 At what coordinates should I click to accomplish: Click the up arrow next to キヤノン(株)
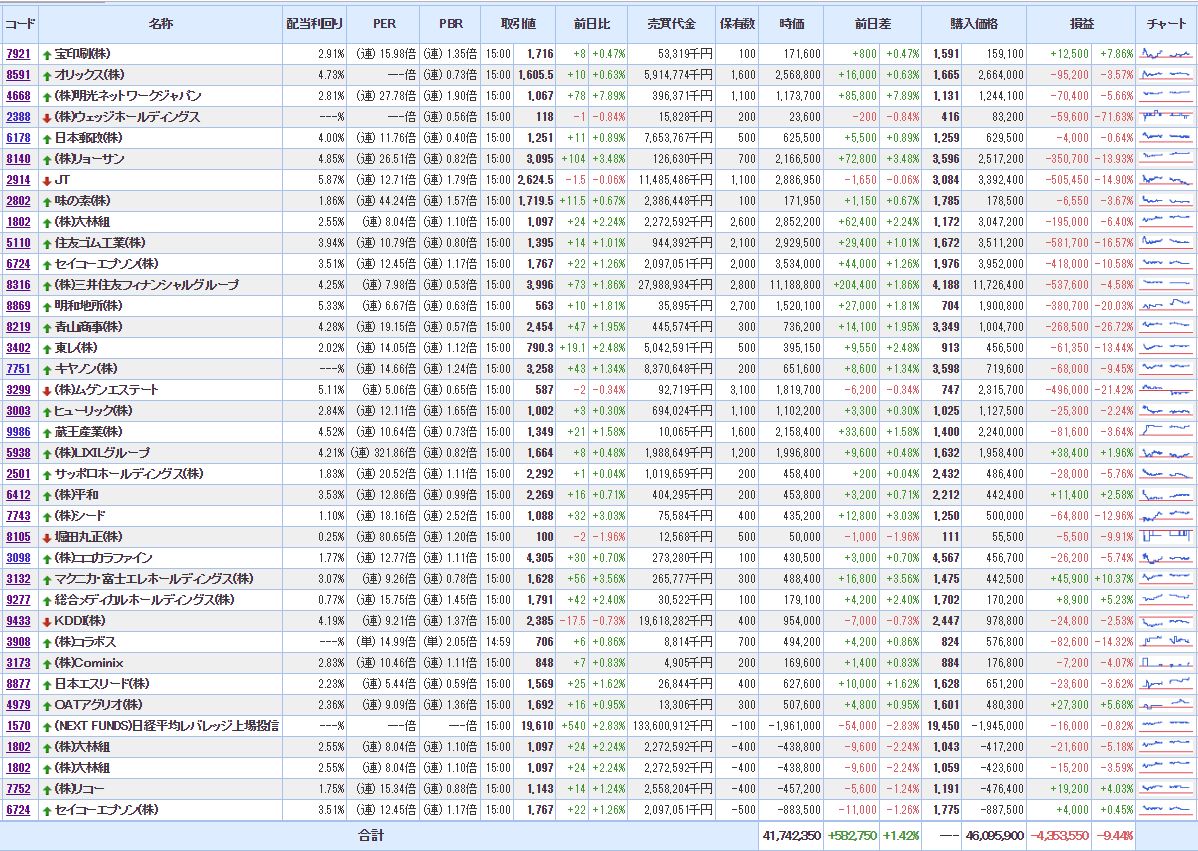47,369
